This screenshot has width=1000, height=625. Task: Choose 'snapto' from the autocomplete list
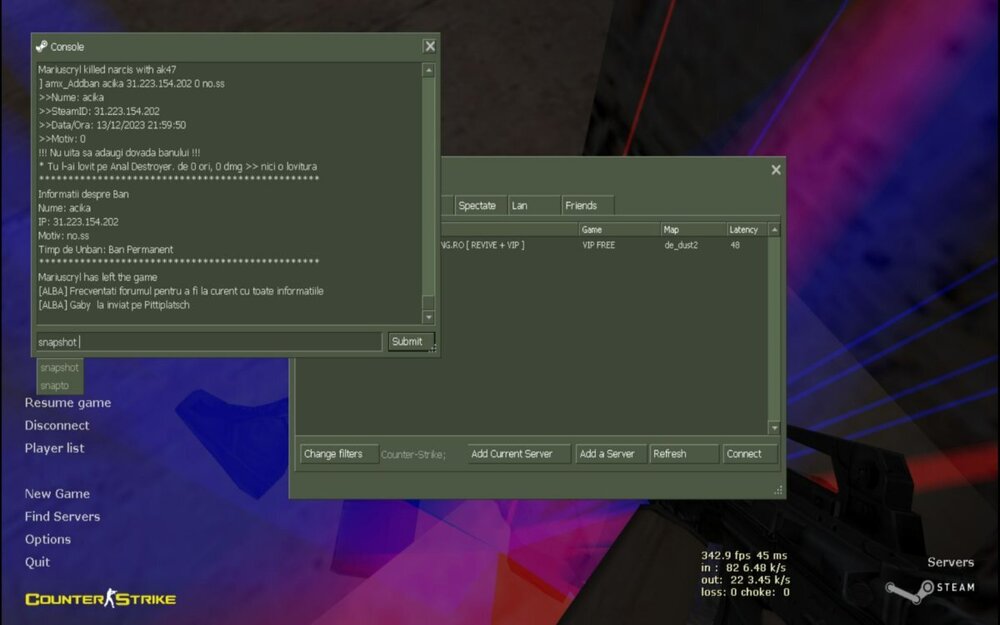(55, 385)
